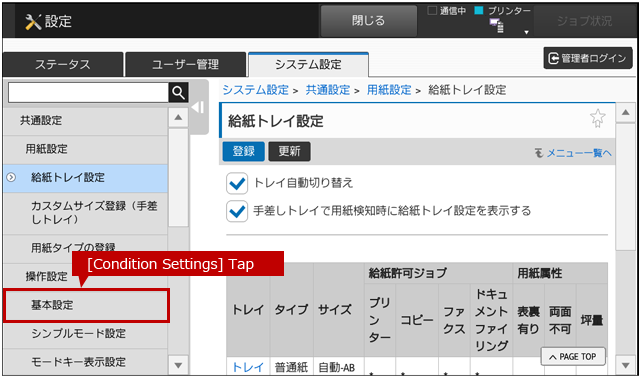Viewport: 640px width, 376px height.
Task: Click main page scroll up arrow
Action: pyautogui.click(x=625, y=113)
